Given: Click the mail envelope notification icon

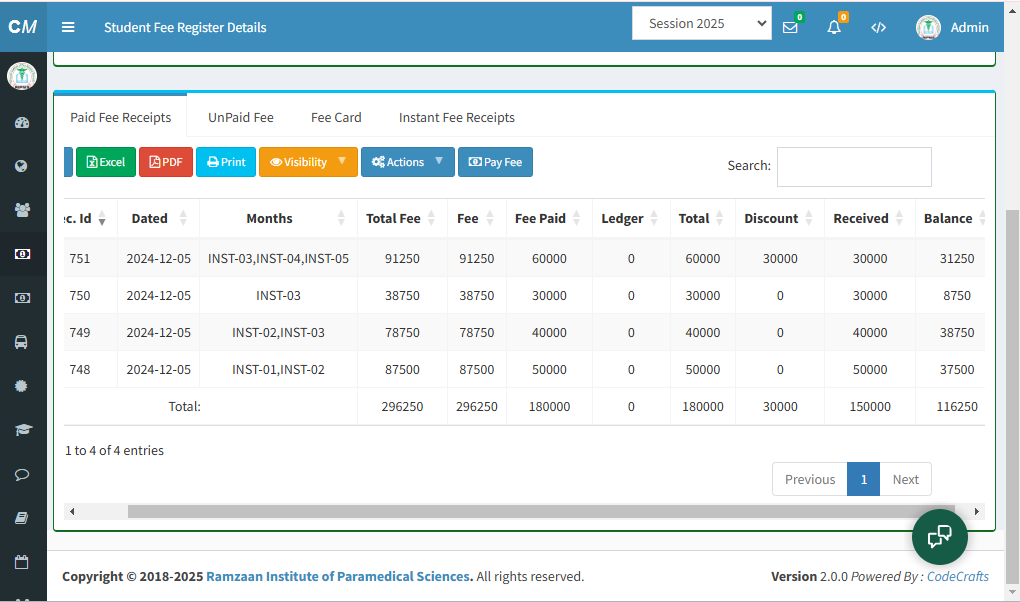Looking at the screenshot, I should [790, 27].
